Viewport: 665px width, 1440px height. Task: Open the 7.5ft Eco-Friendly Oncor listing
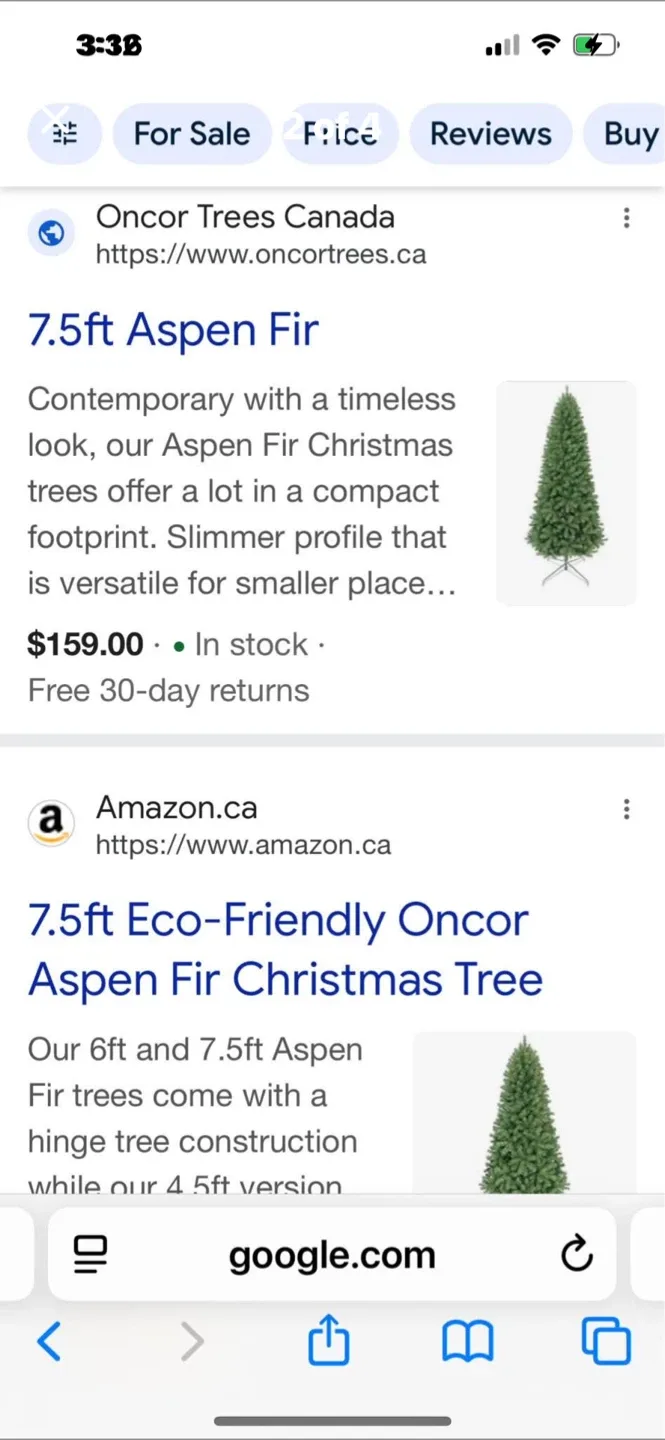284,949
